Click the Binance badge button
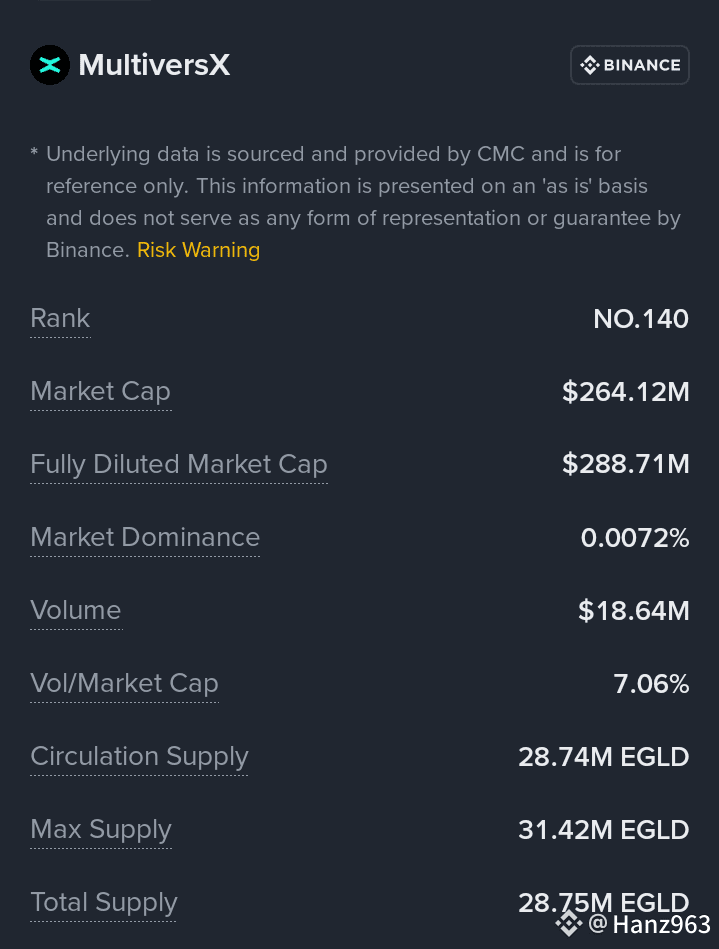 point(629,65)
